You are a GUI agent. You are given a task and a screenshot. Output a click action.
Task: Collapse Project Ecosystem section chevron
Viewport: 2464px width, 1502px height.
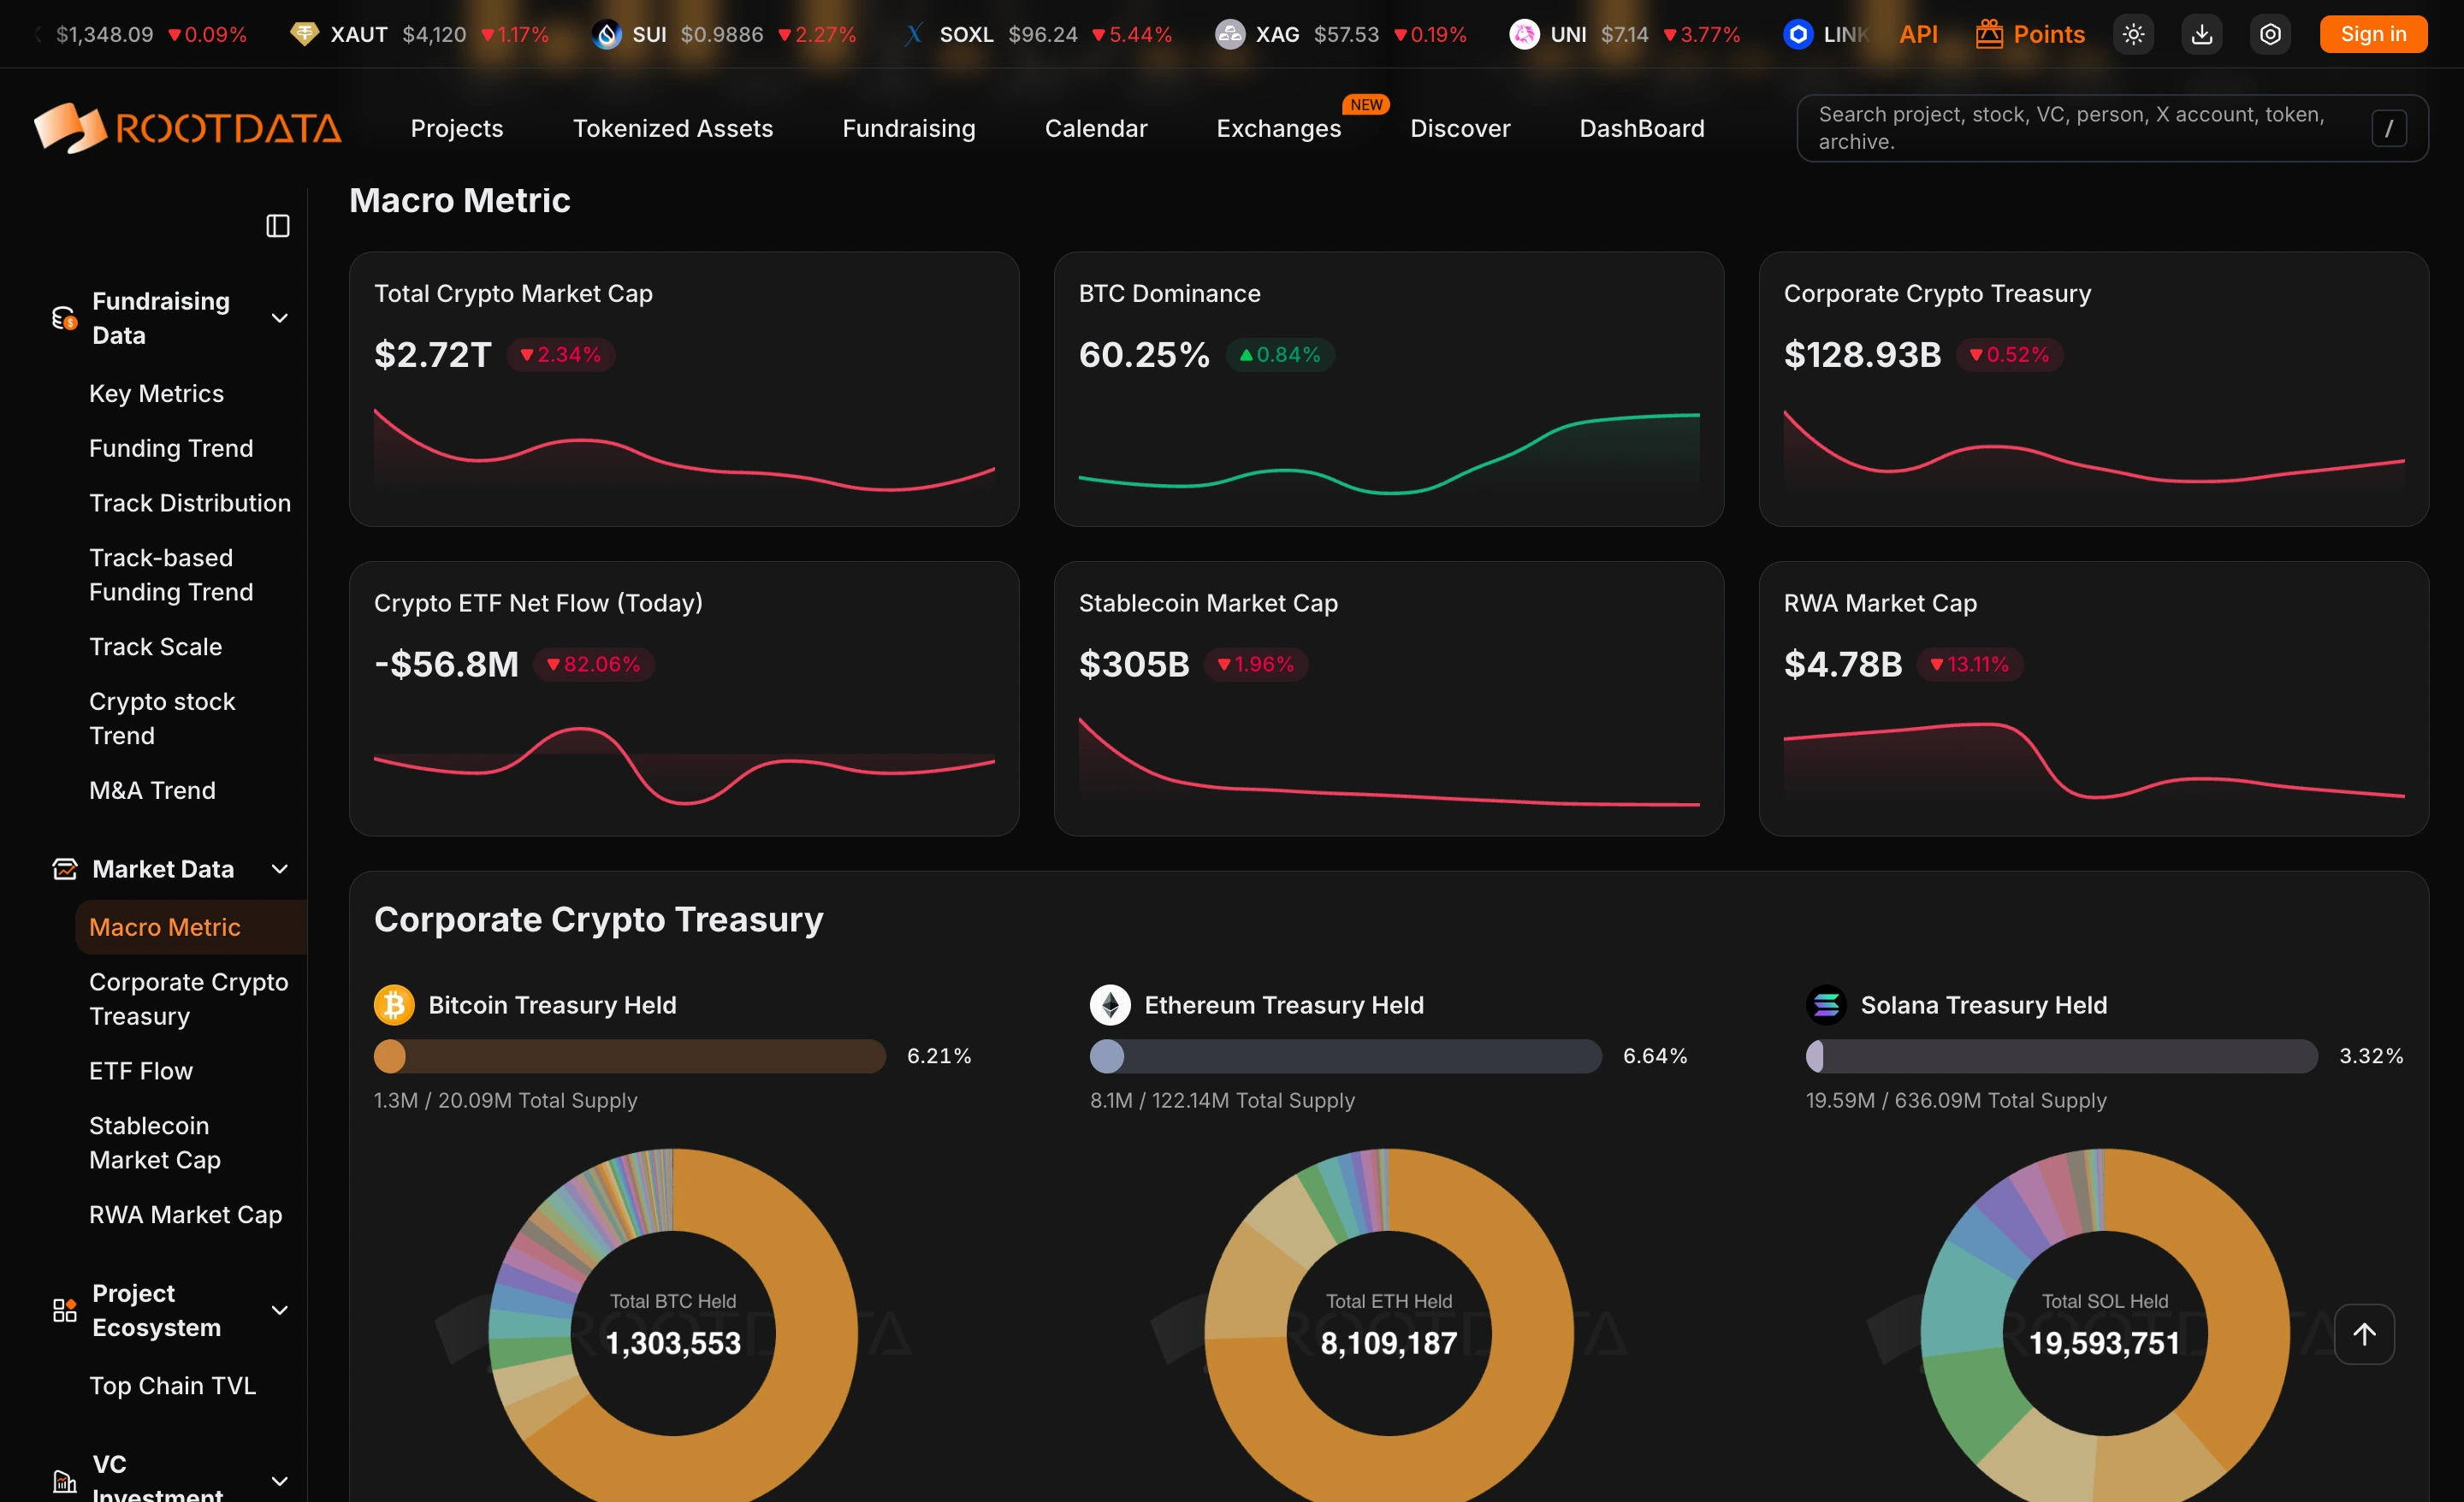click(x=280, y=1310)
